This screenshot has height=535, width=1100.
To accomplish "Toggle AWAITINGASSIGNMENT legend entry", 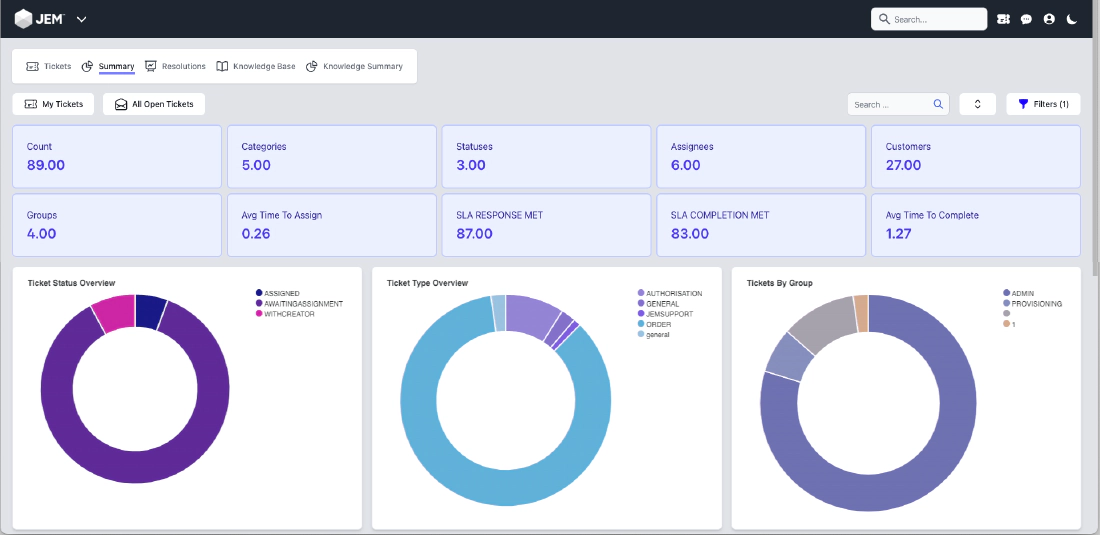I will click(x=300, y=304).
